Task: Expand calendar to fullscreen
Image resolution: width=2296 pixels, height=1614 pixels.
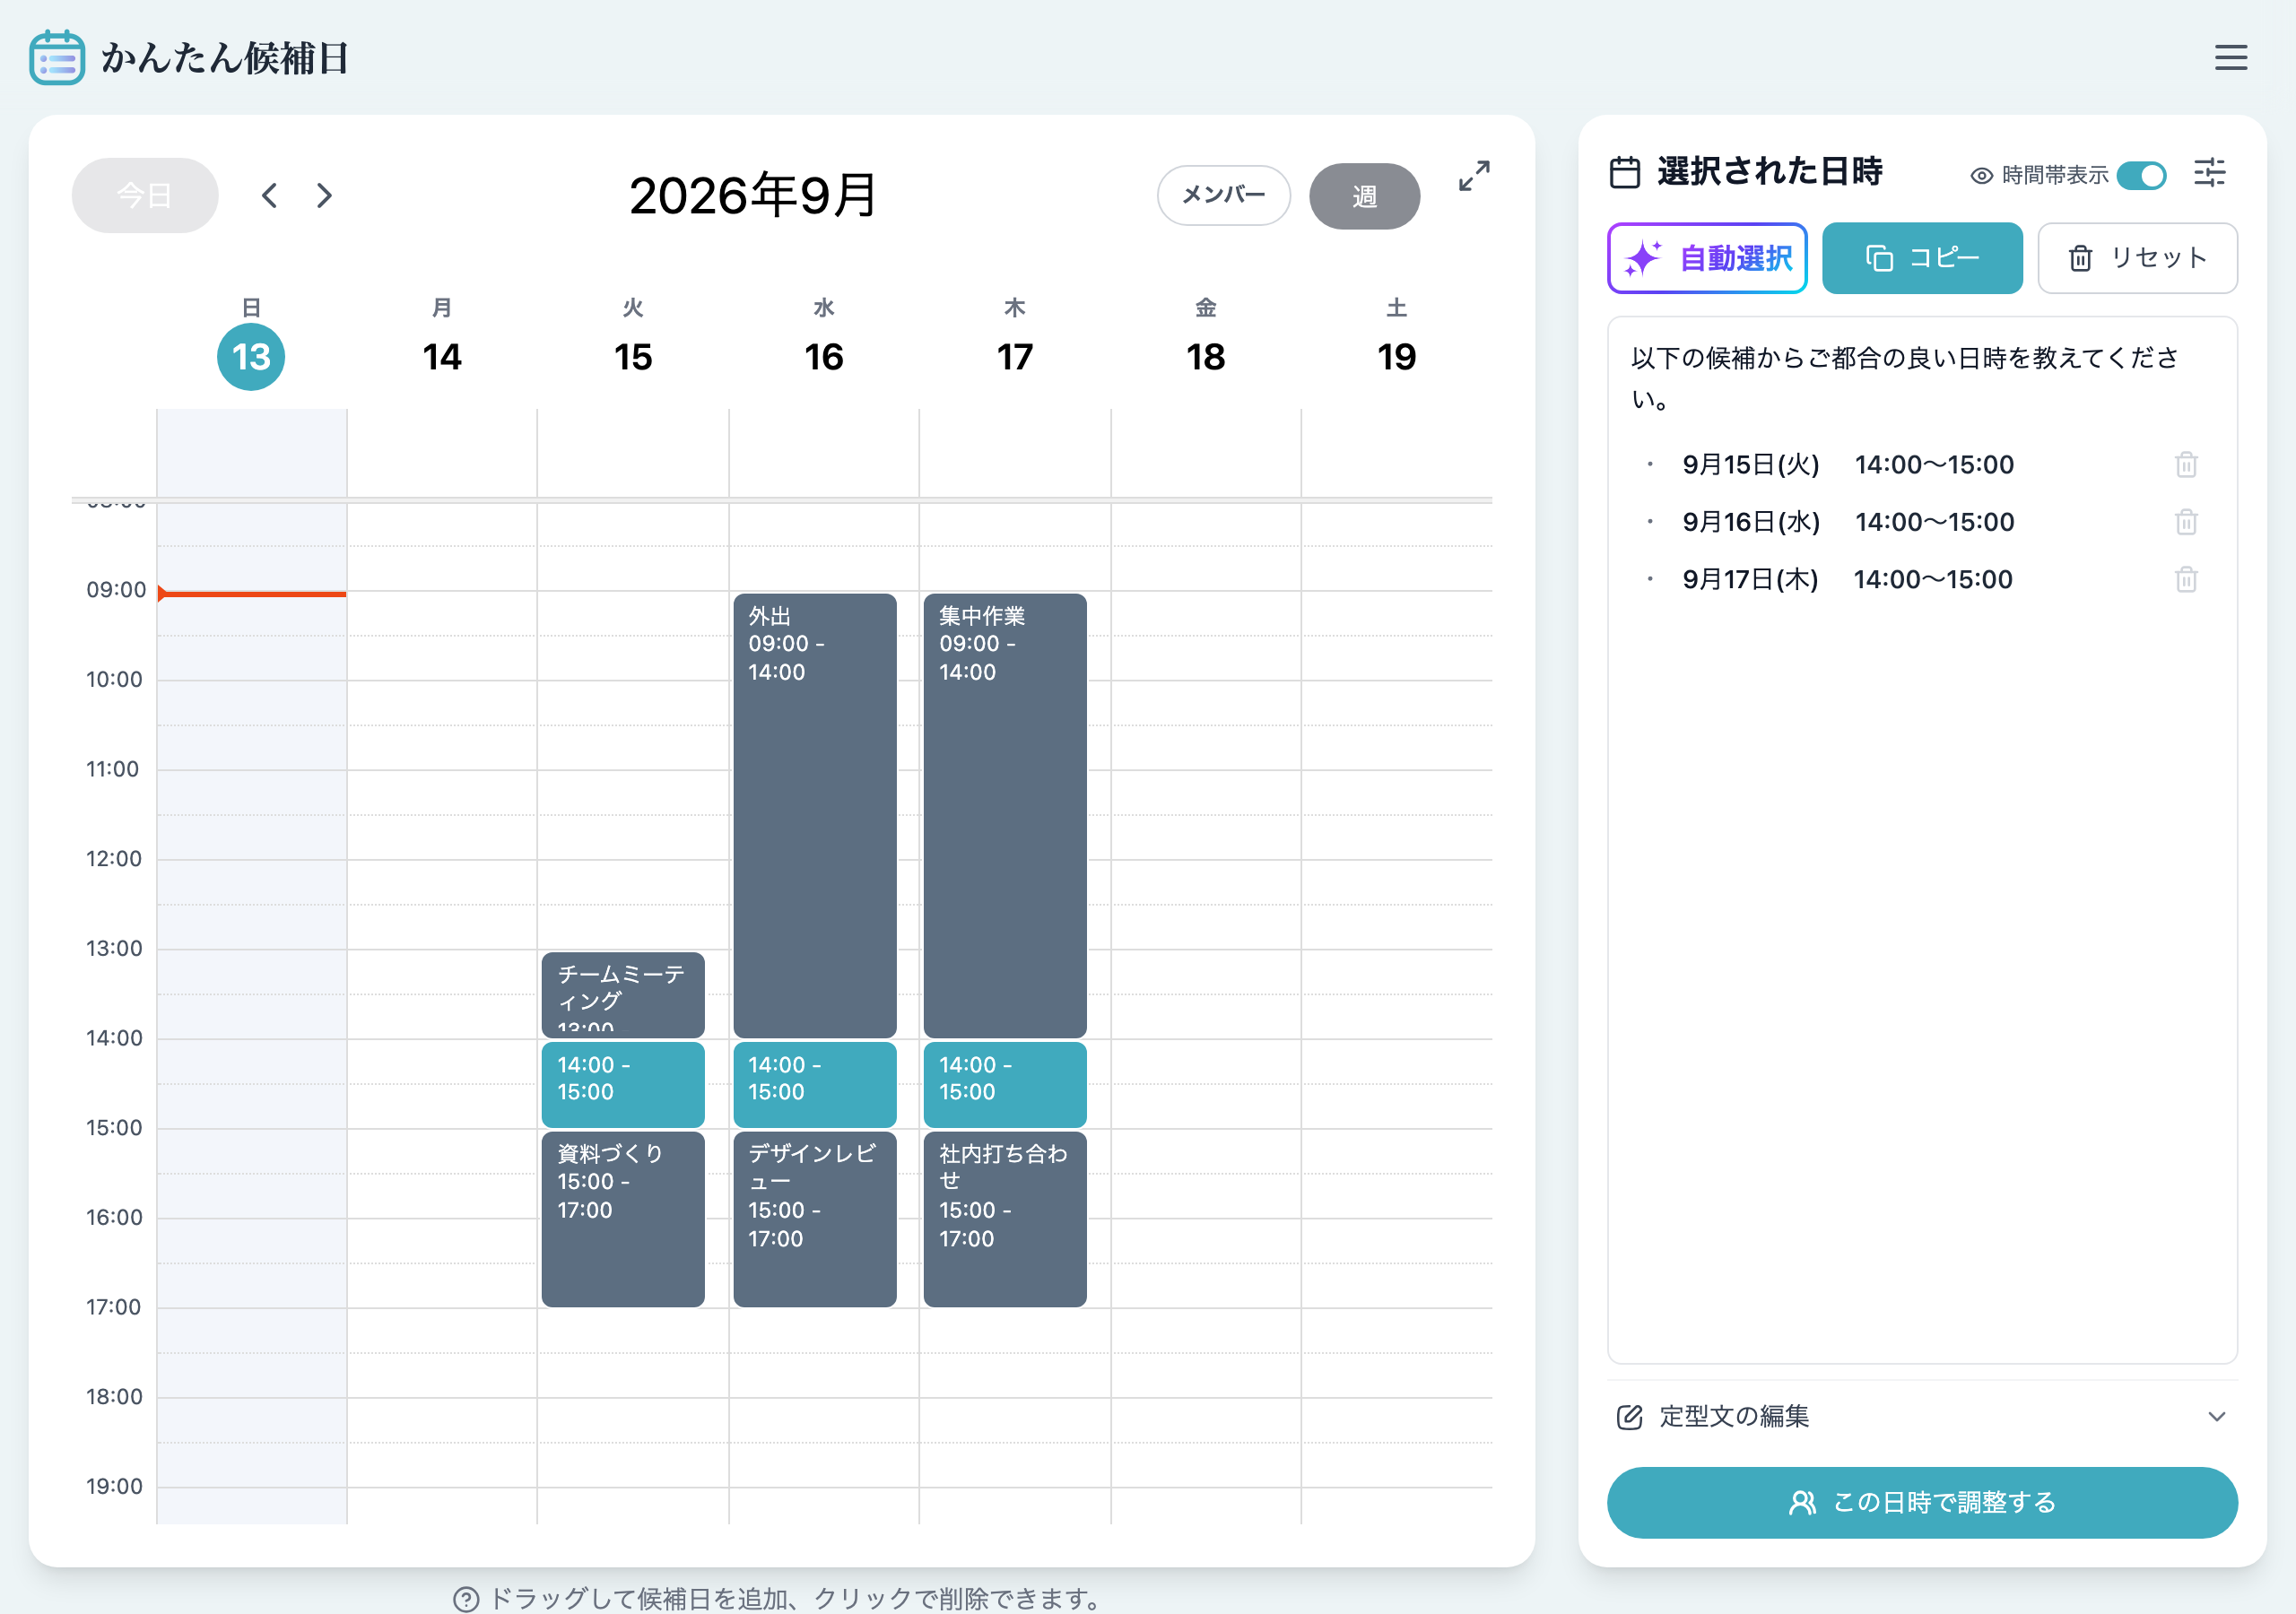Action: [1474, 176]
